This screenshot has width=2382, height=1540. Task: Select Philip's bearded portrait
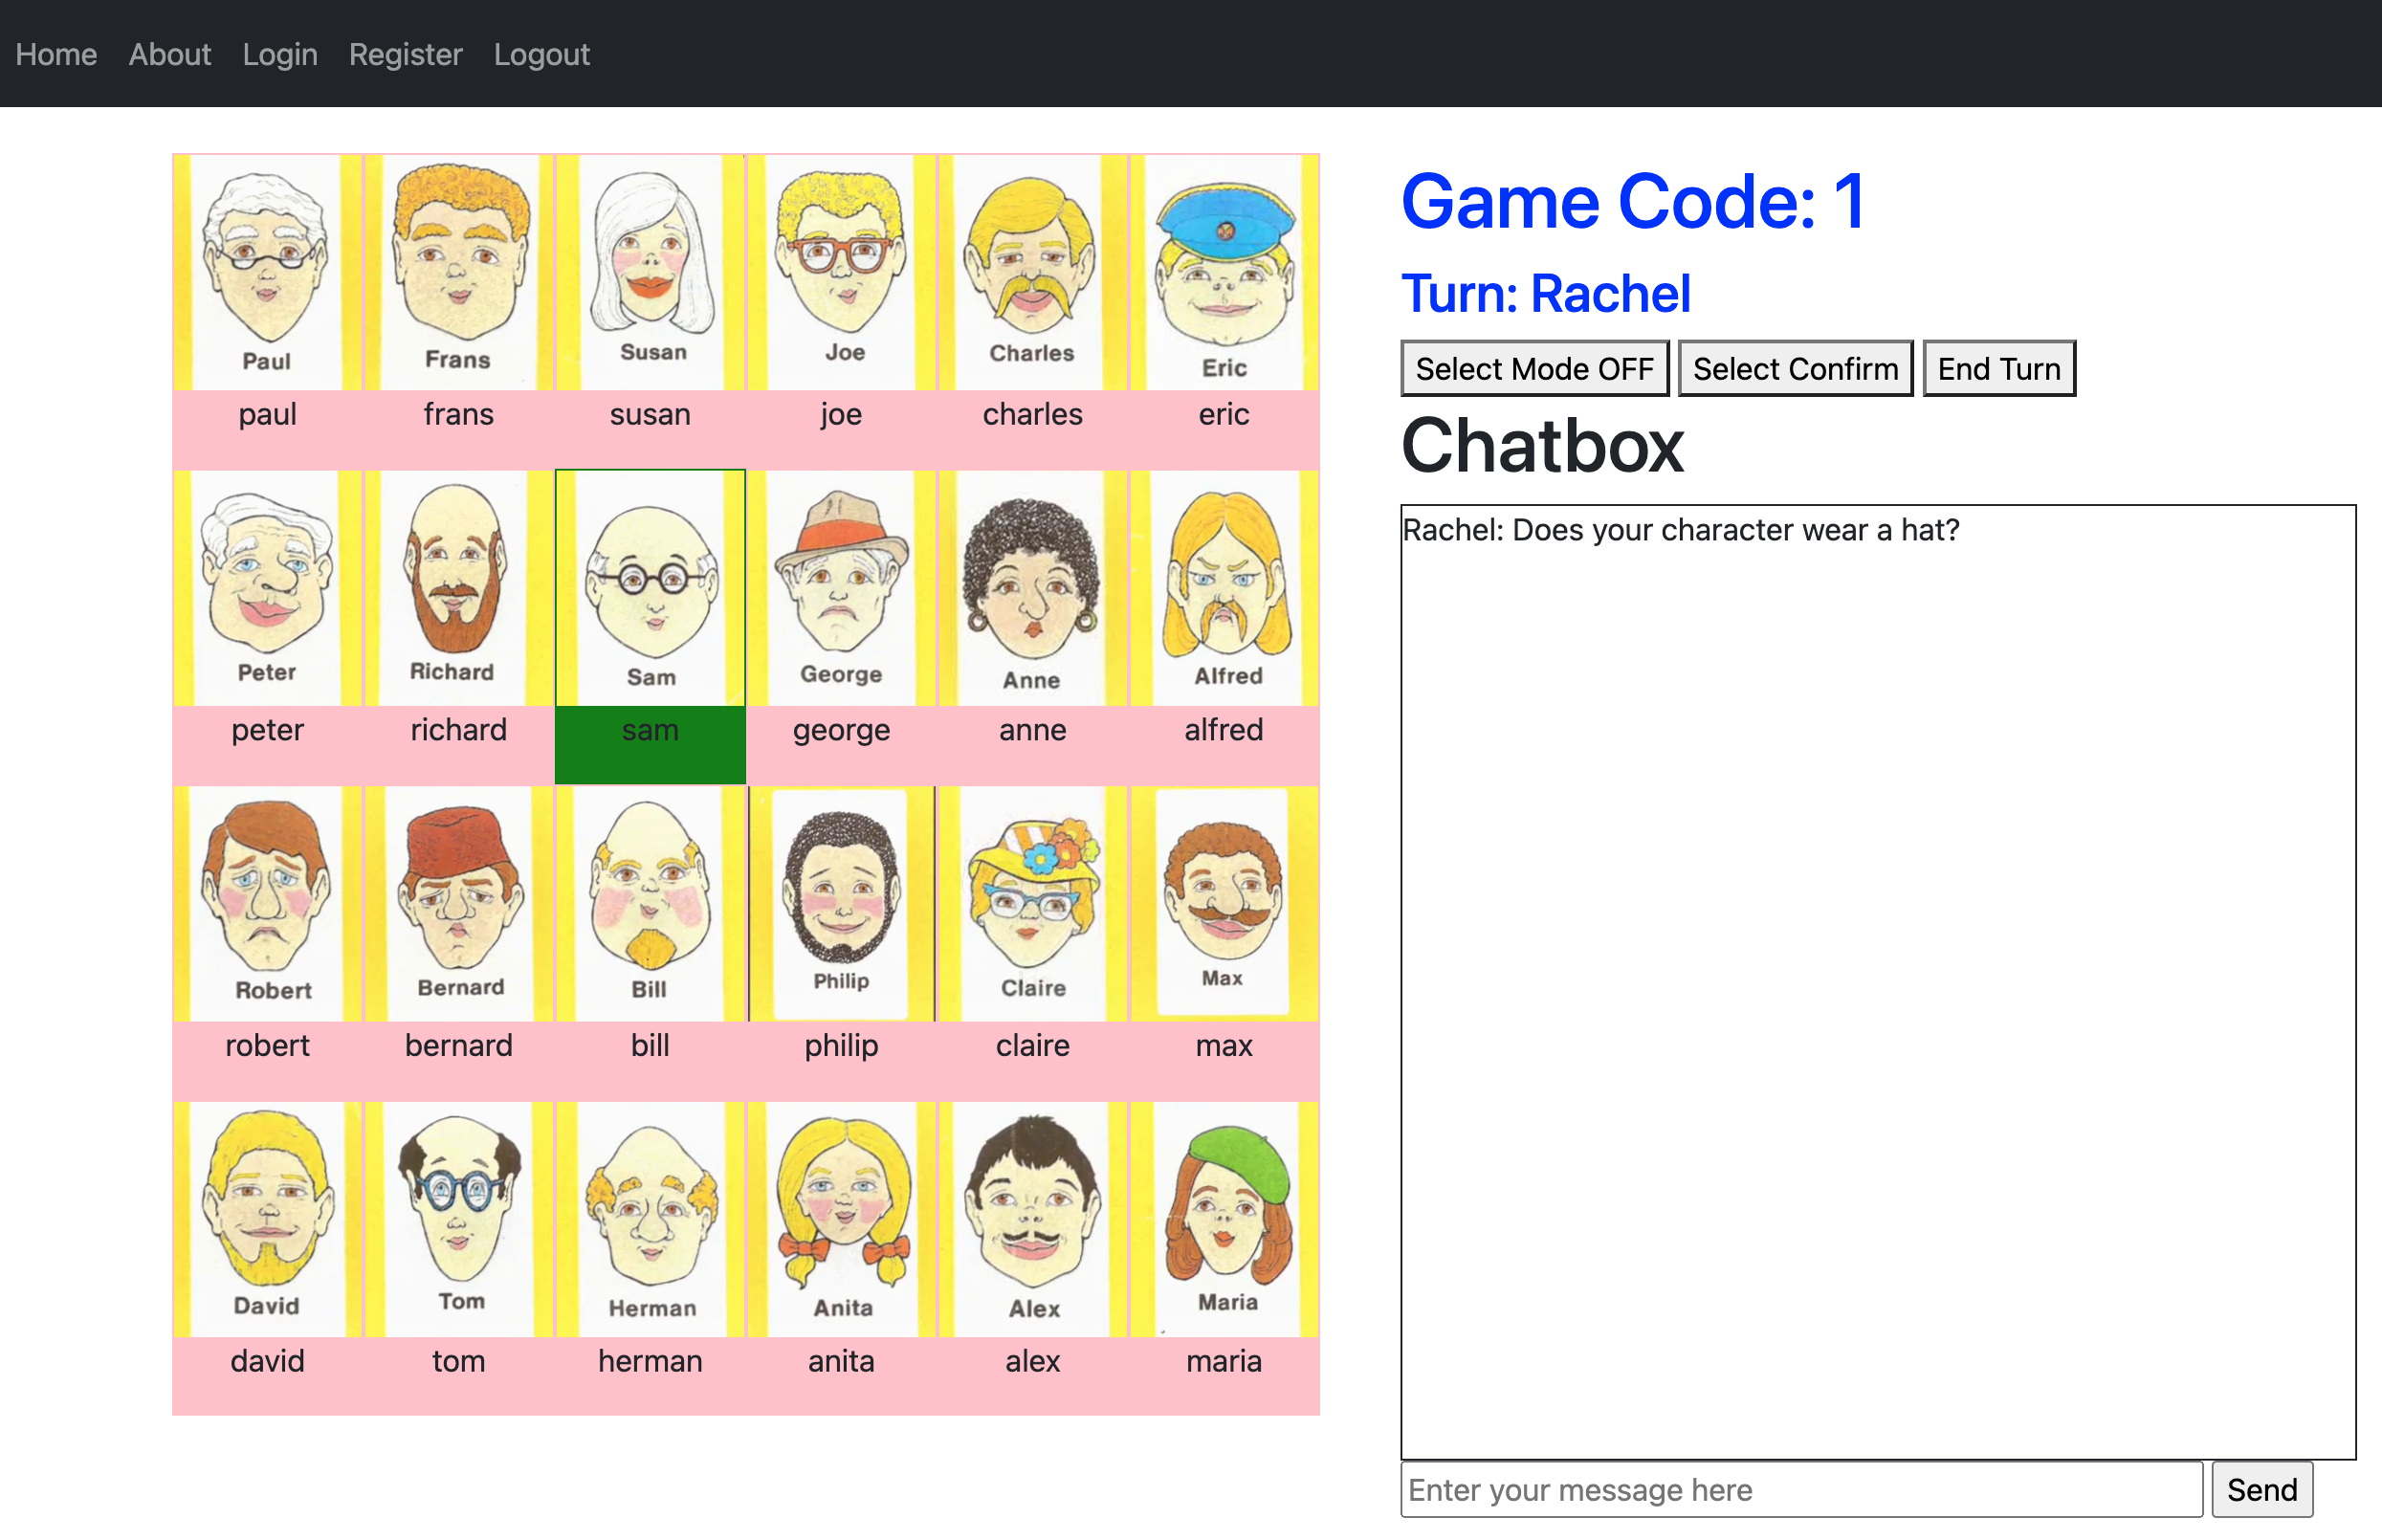841,904
